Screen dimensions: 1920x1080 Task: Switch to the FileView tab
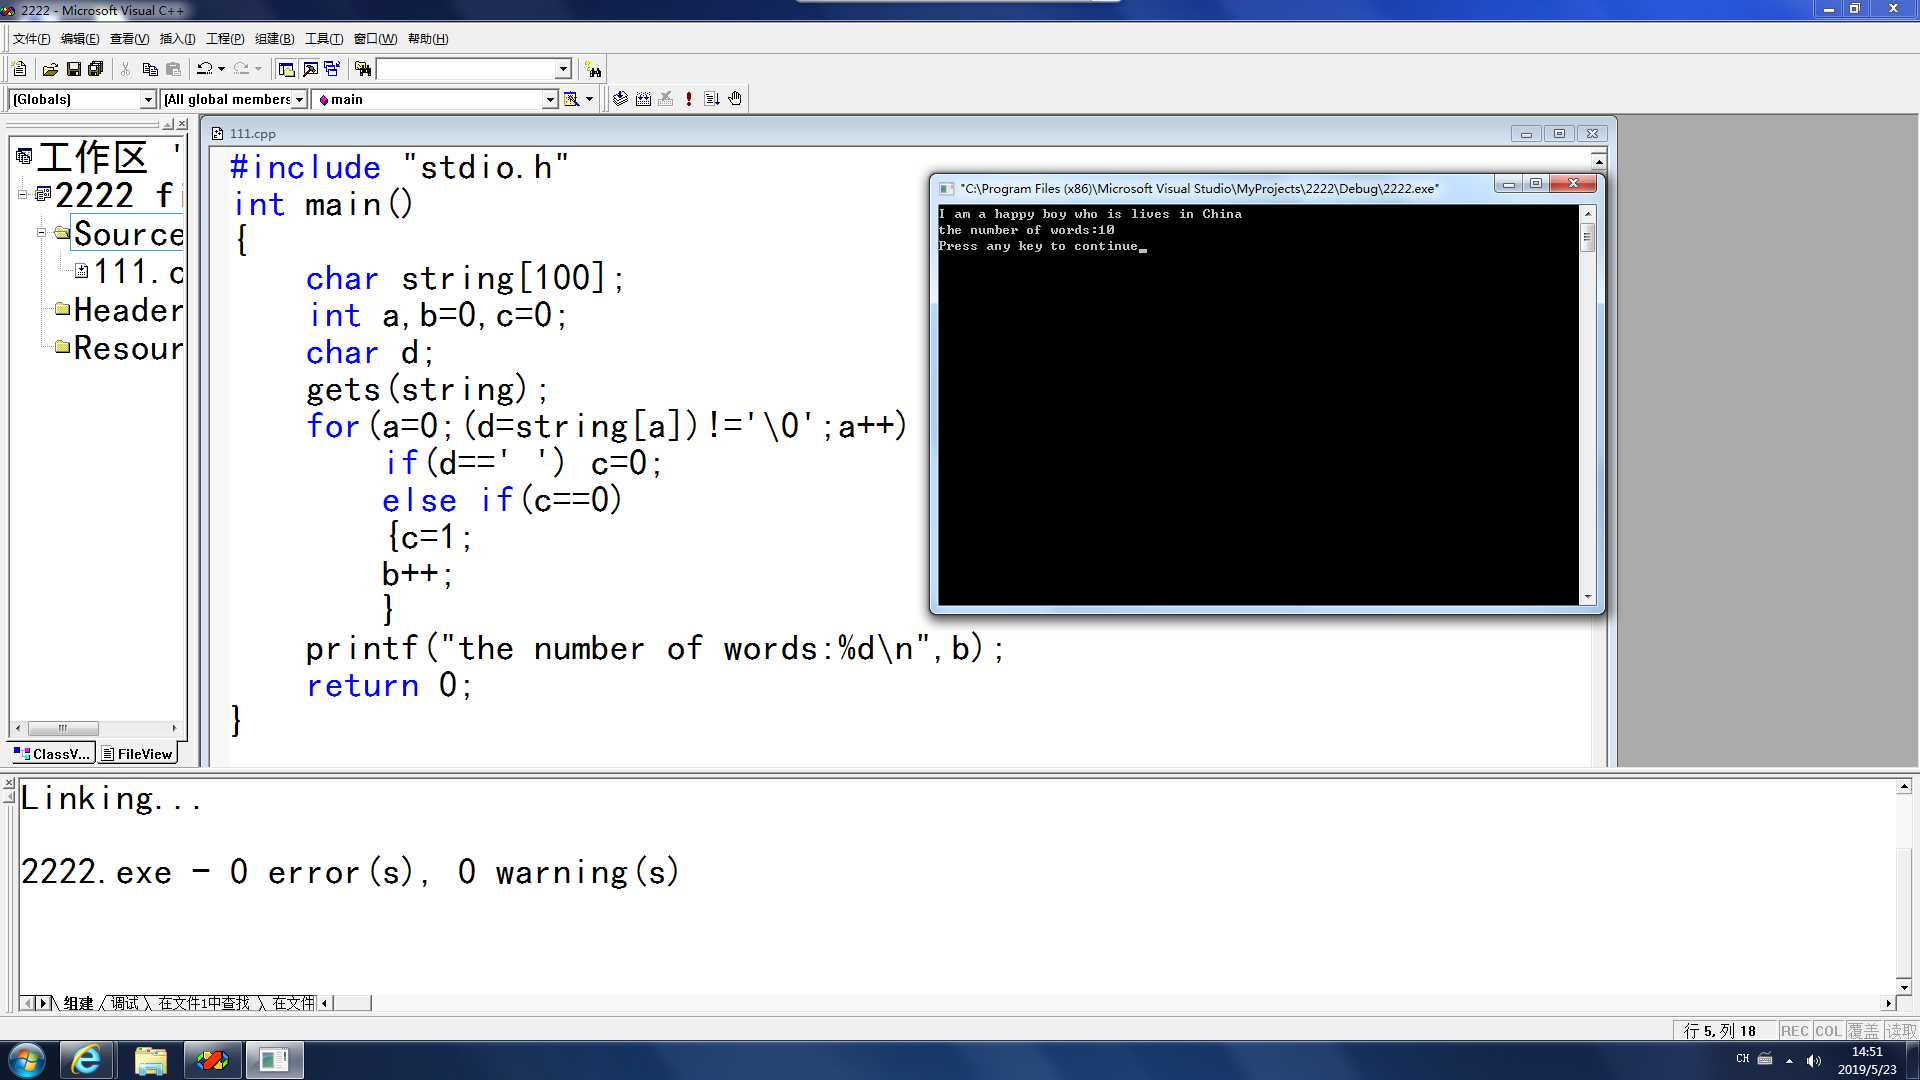click(x=138, y=754)
